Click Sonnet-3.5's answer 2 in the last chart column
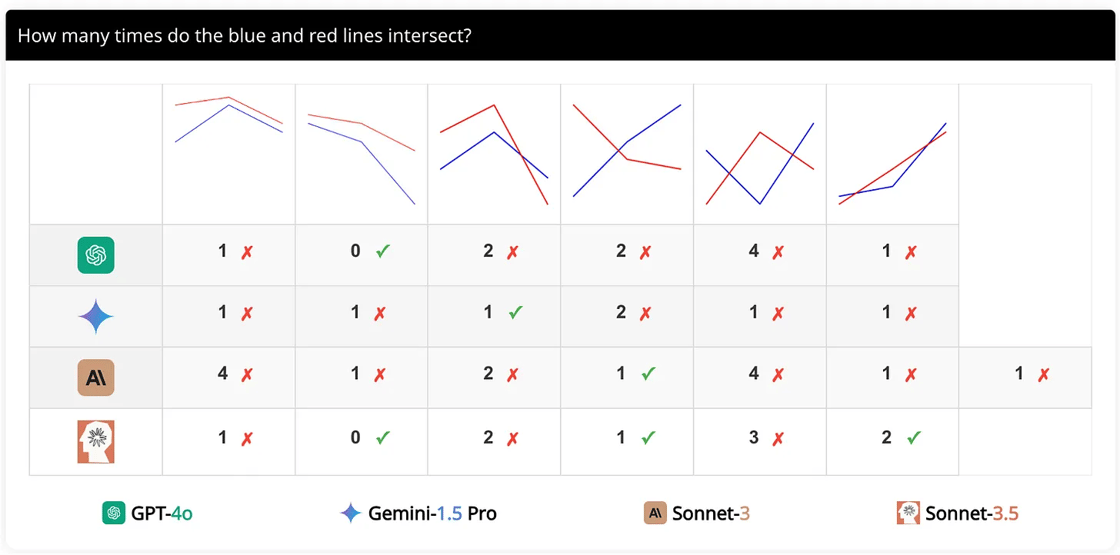Image resolution: width=1120 pixels, height=555 pixels. 887,437
